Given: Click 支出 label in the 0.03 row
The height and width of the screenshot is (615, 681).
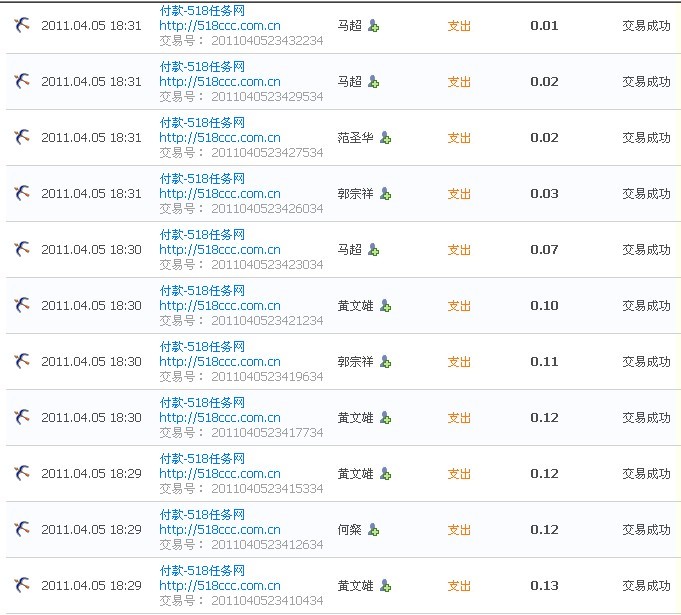Looking at the screenshot, I should (458, 194).
